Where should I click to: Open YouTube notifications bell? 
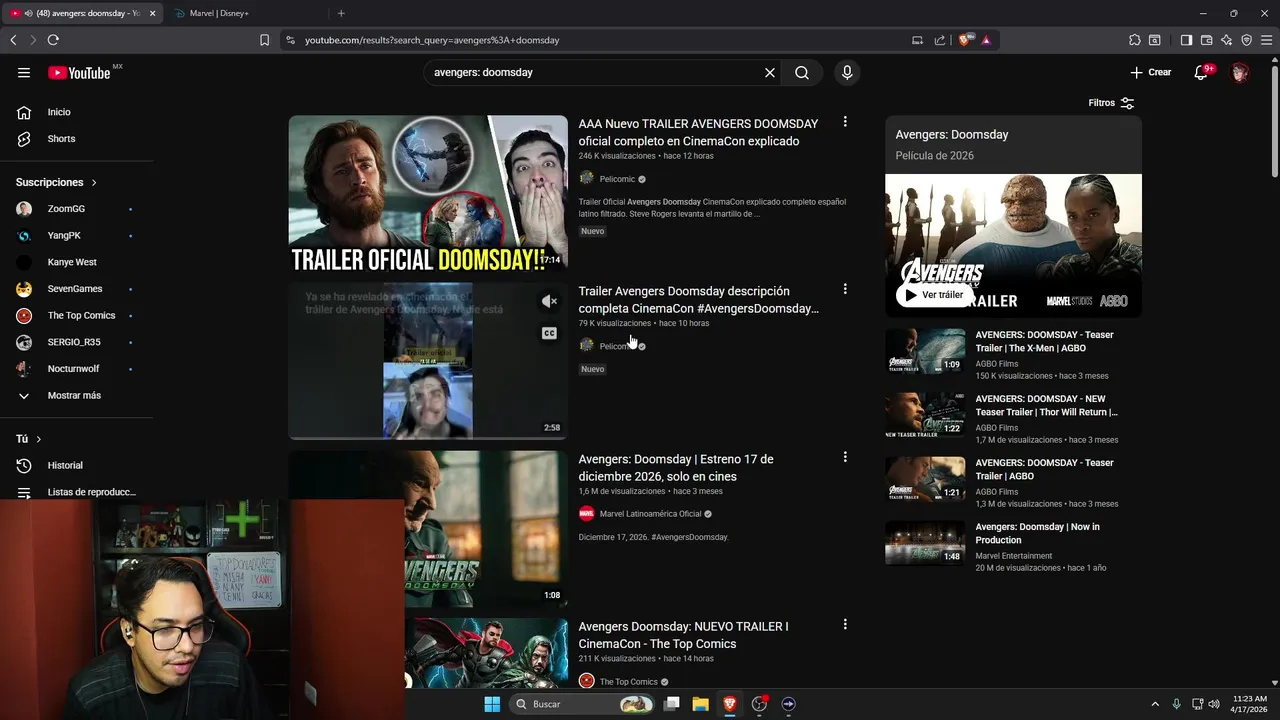(x=1202, y=72)
